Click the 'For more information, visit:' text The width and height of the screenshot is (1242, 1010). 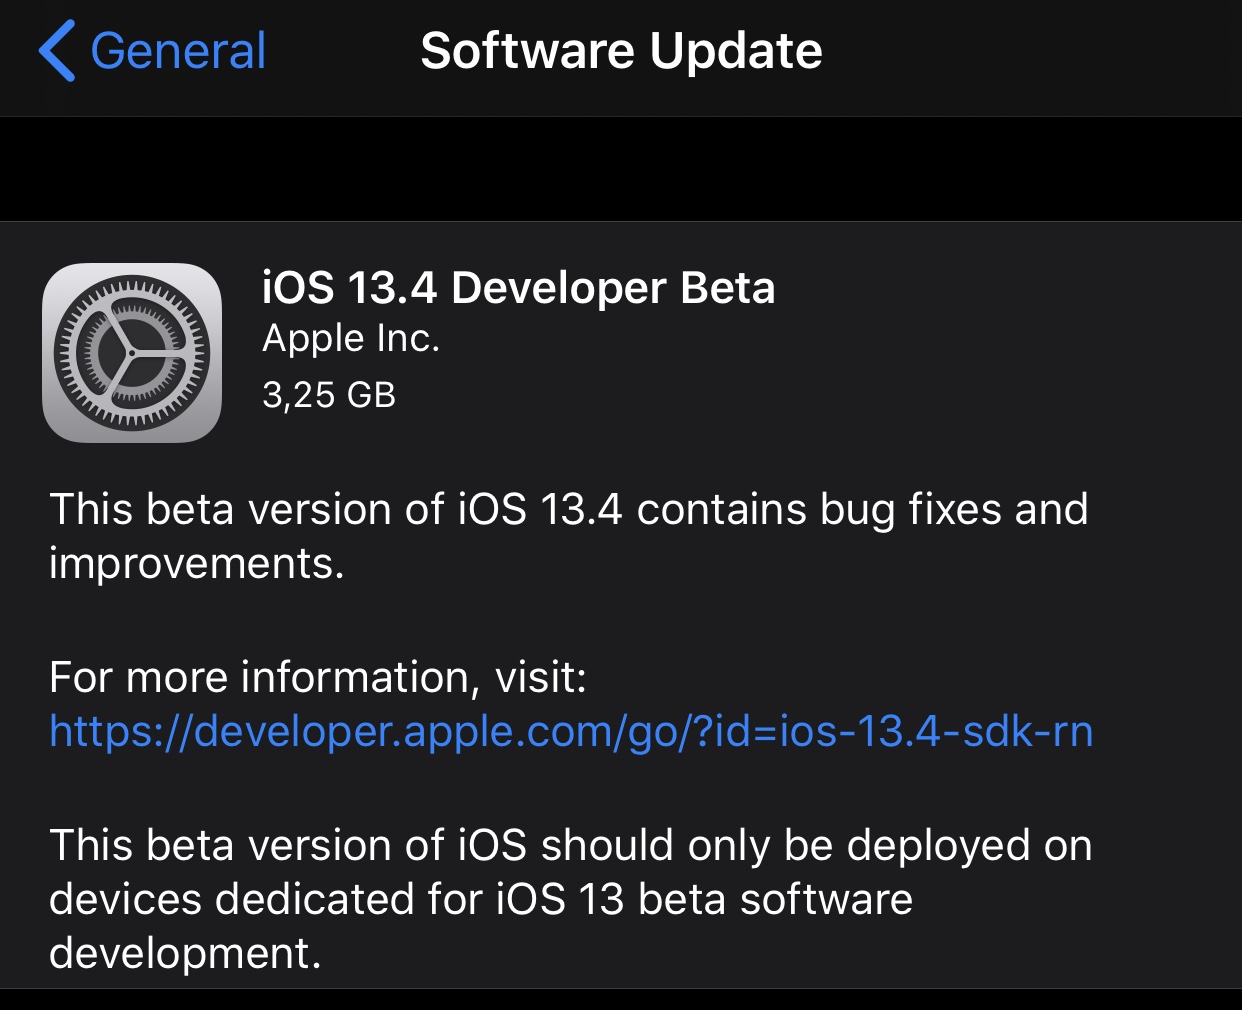318,678
